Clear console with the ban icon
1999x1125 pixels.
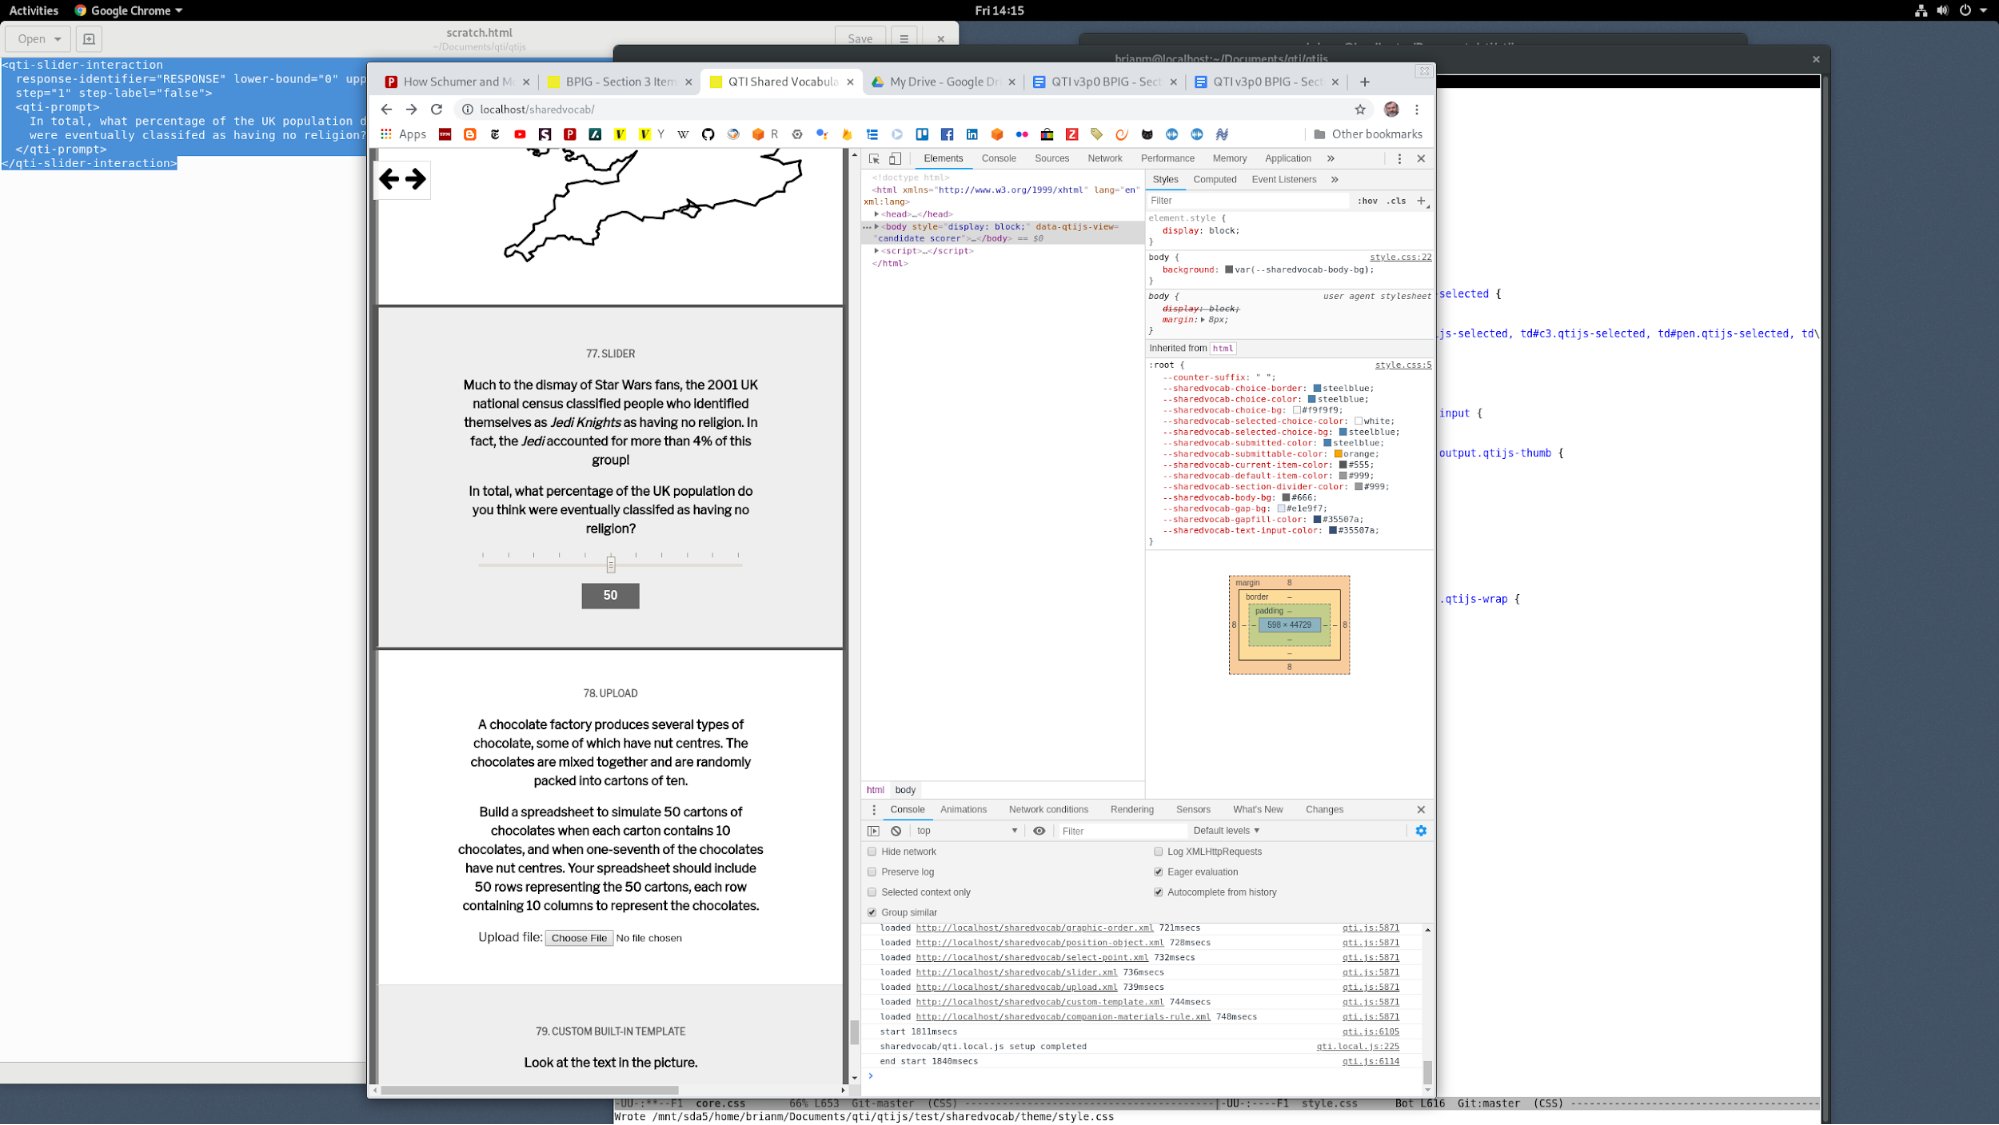point(896,831)
